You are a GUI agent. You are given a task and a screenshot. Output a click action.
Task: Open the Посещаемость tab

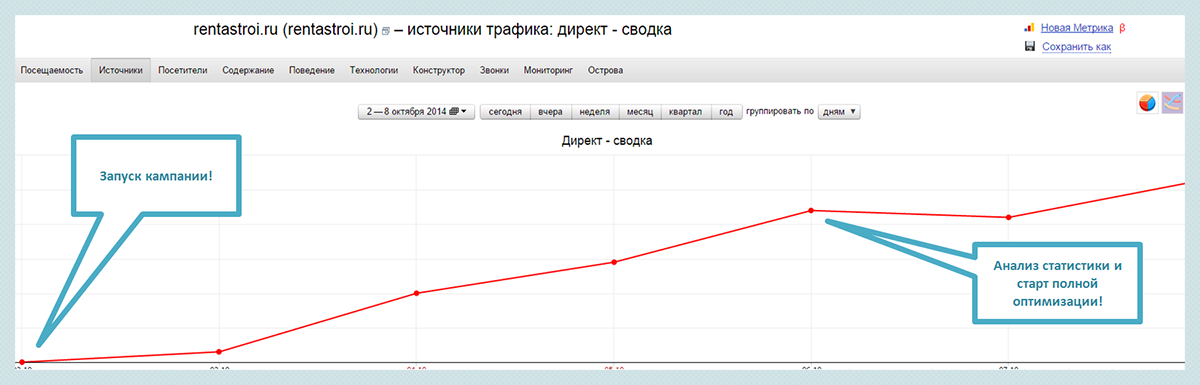52,71
